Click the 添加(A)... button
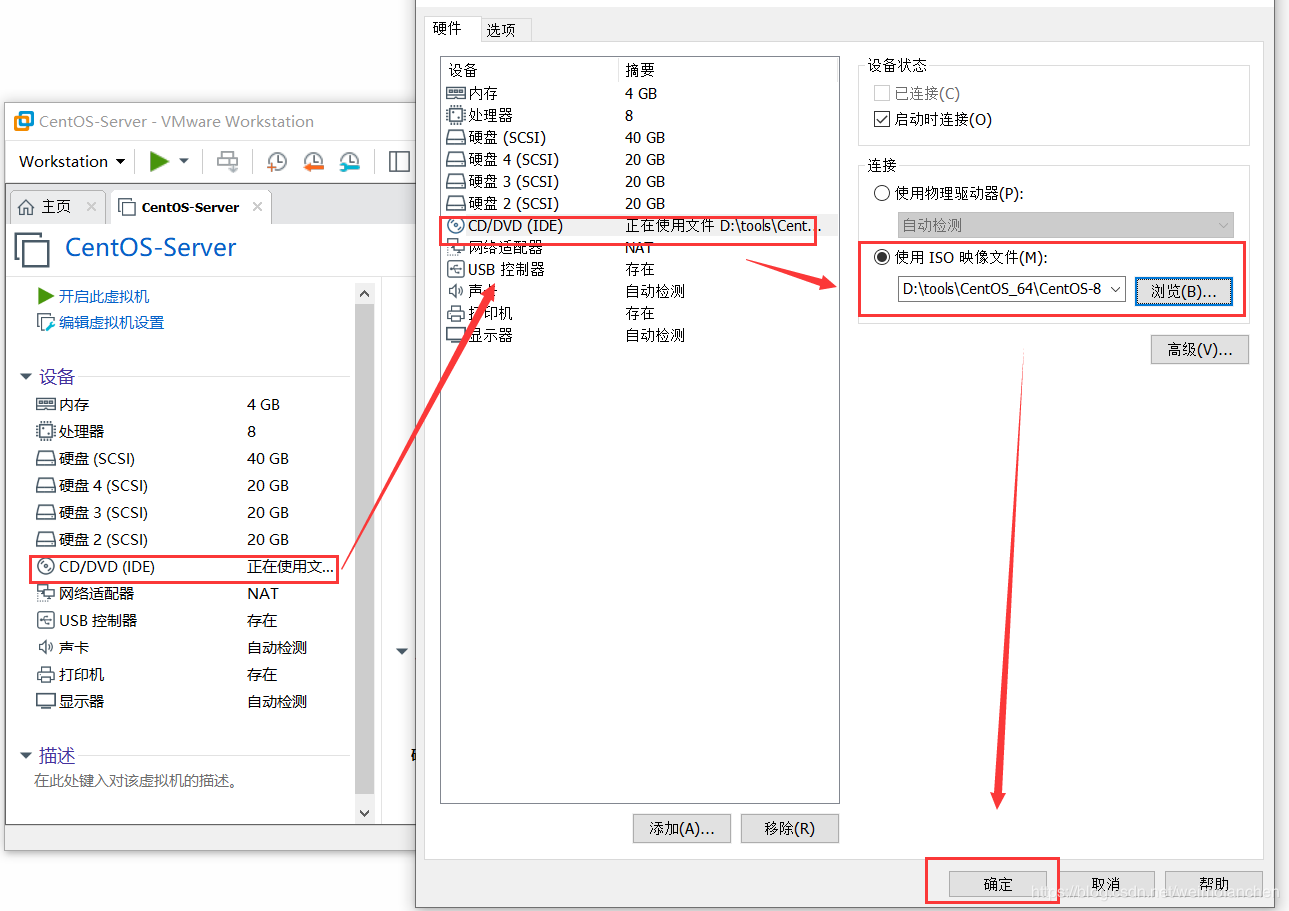This screenshot has width=1289, height=911. (682, 828)
